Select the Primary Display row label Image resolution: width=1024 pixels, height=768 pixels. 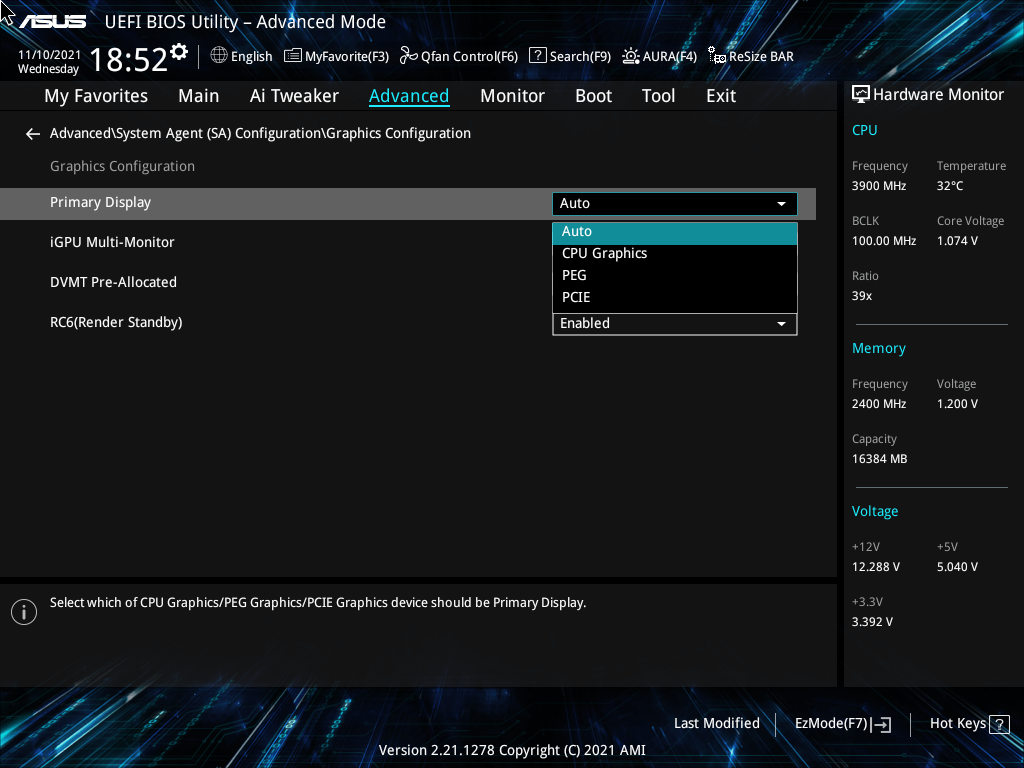pyautogui.click(x=100, y=202)
